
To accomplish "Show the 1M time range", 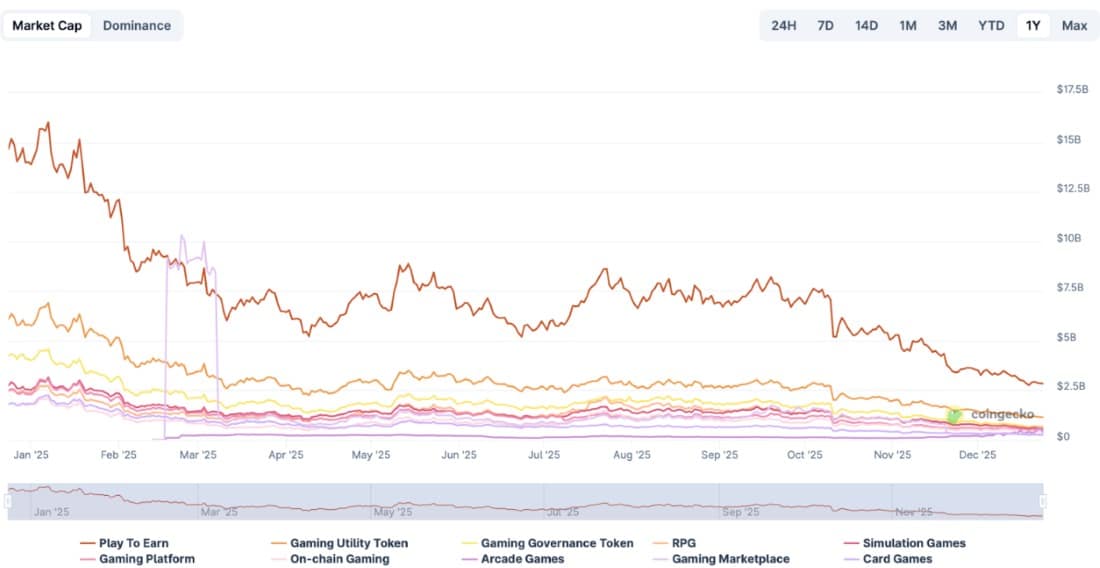I will tap(907, 25).
